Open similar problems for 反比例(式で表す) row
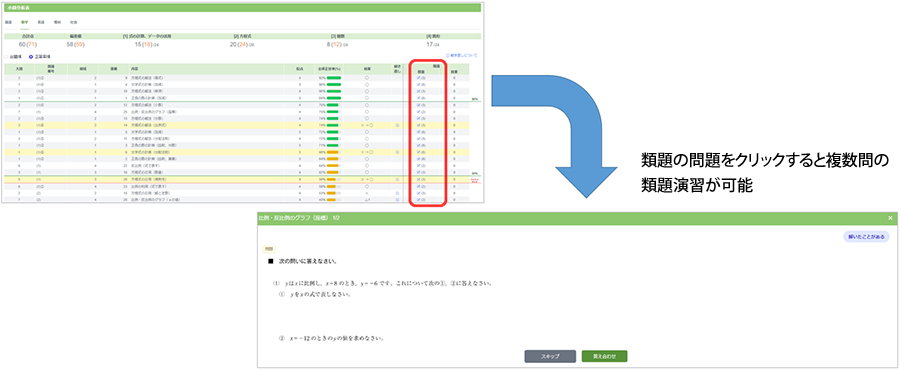Viewport: 900px width, 370px height. [x=421, y=165]
